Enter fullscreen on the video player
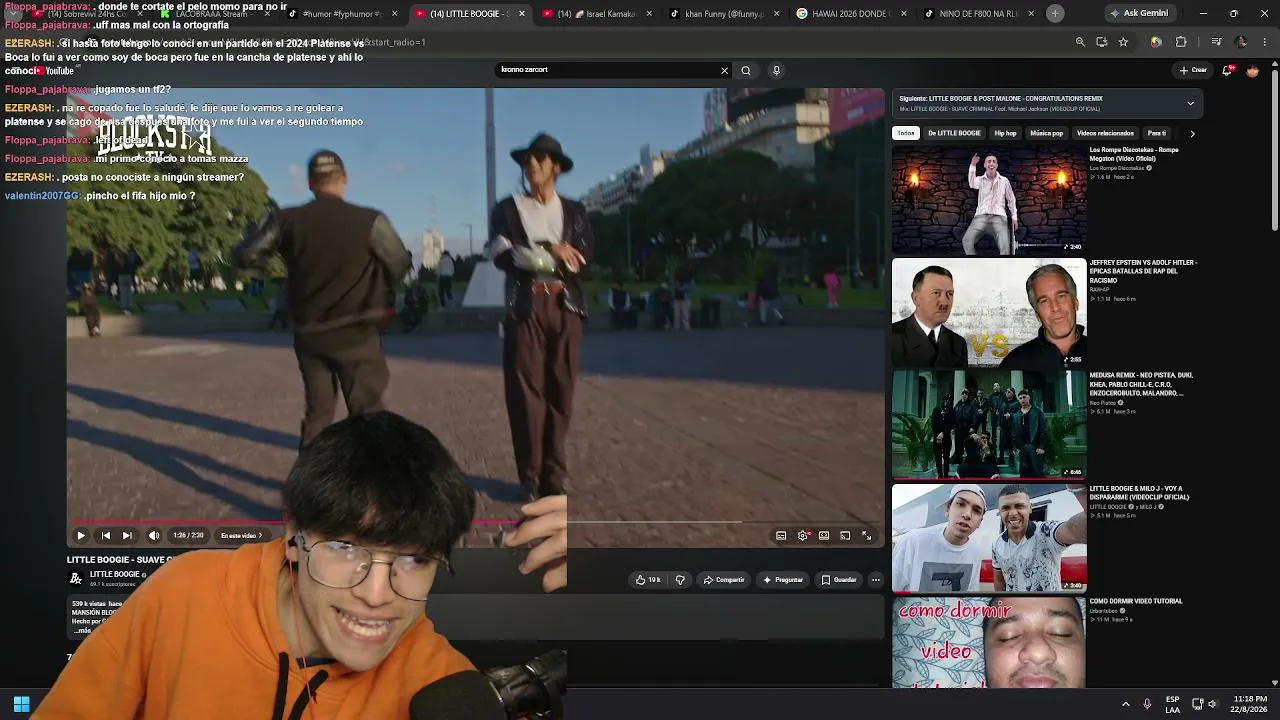This screenshot has width=1280, height=720. click(x=867, y=536)
